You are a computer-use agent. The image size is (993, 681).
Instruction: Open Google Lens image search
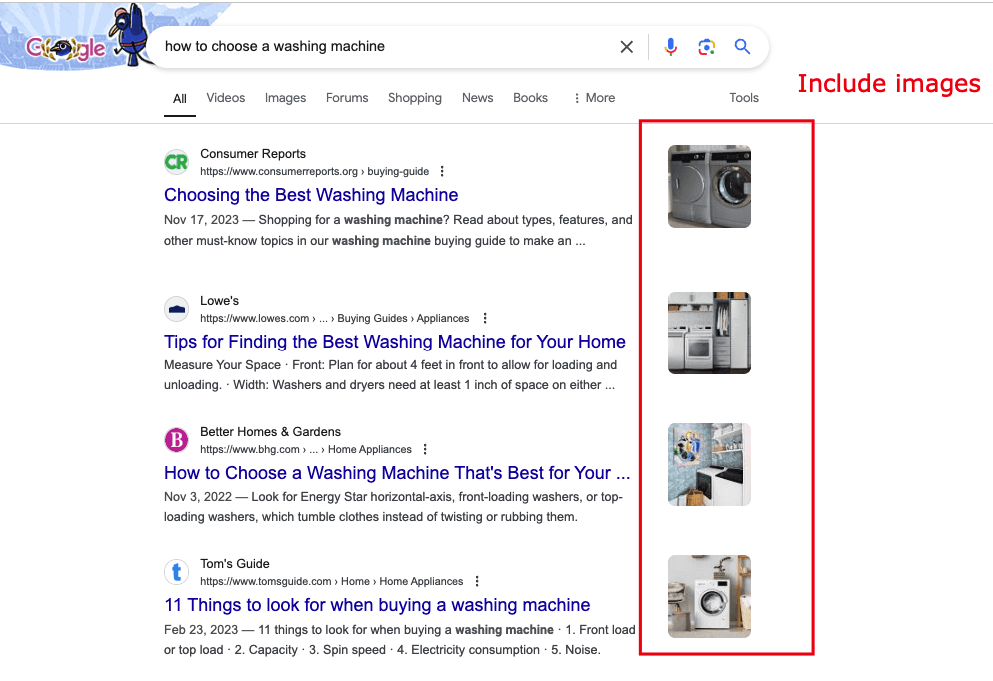pyautogui.click(x=706, y=46)
